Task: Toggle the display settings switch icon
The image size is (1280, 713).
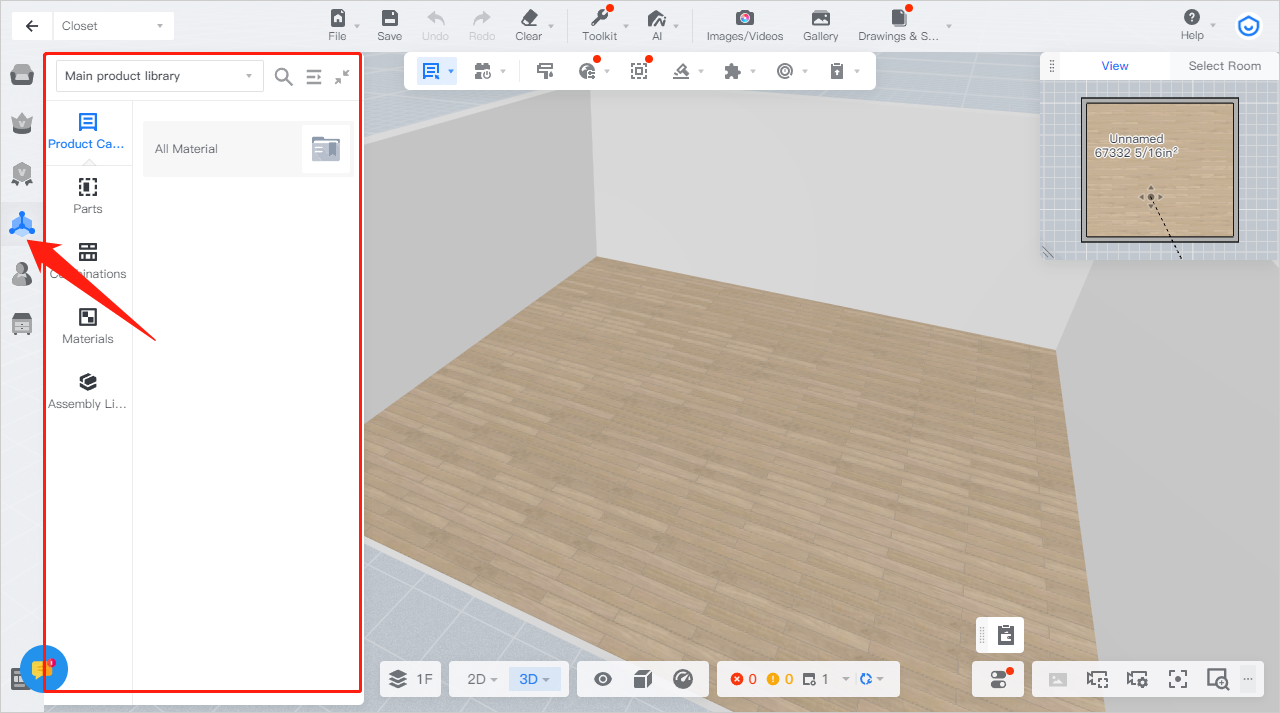Action: coord(998,680)
